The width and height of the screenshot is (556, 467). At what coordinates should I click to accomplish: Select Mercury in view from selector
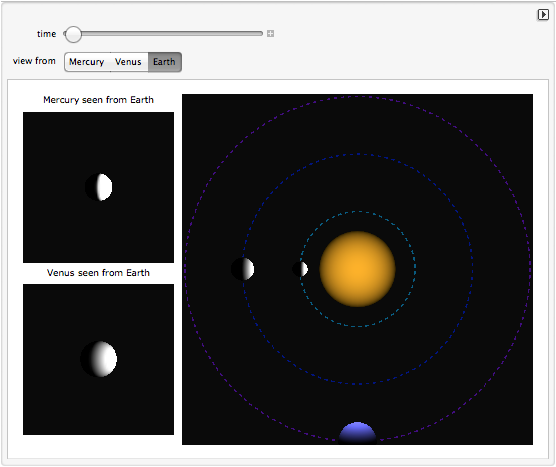coord(87,62)
